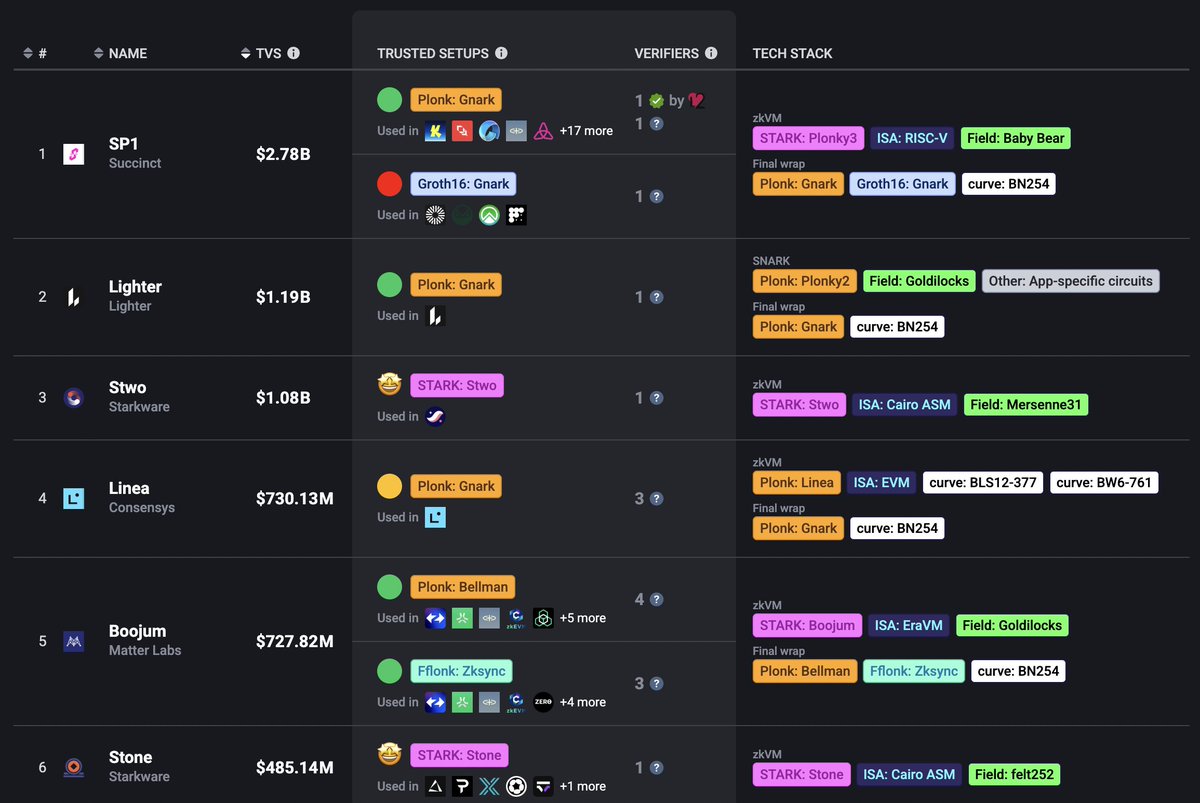Click the green status circle beside SP1's Plonk: Gnark
This screenshot has height=803, width=1200.
pyautogui.click(x=389, y=100)
